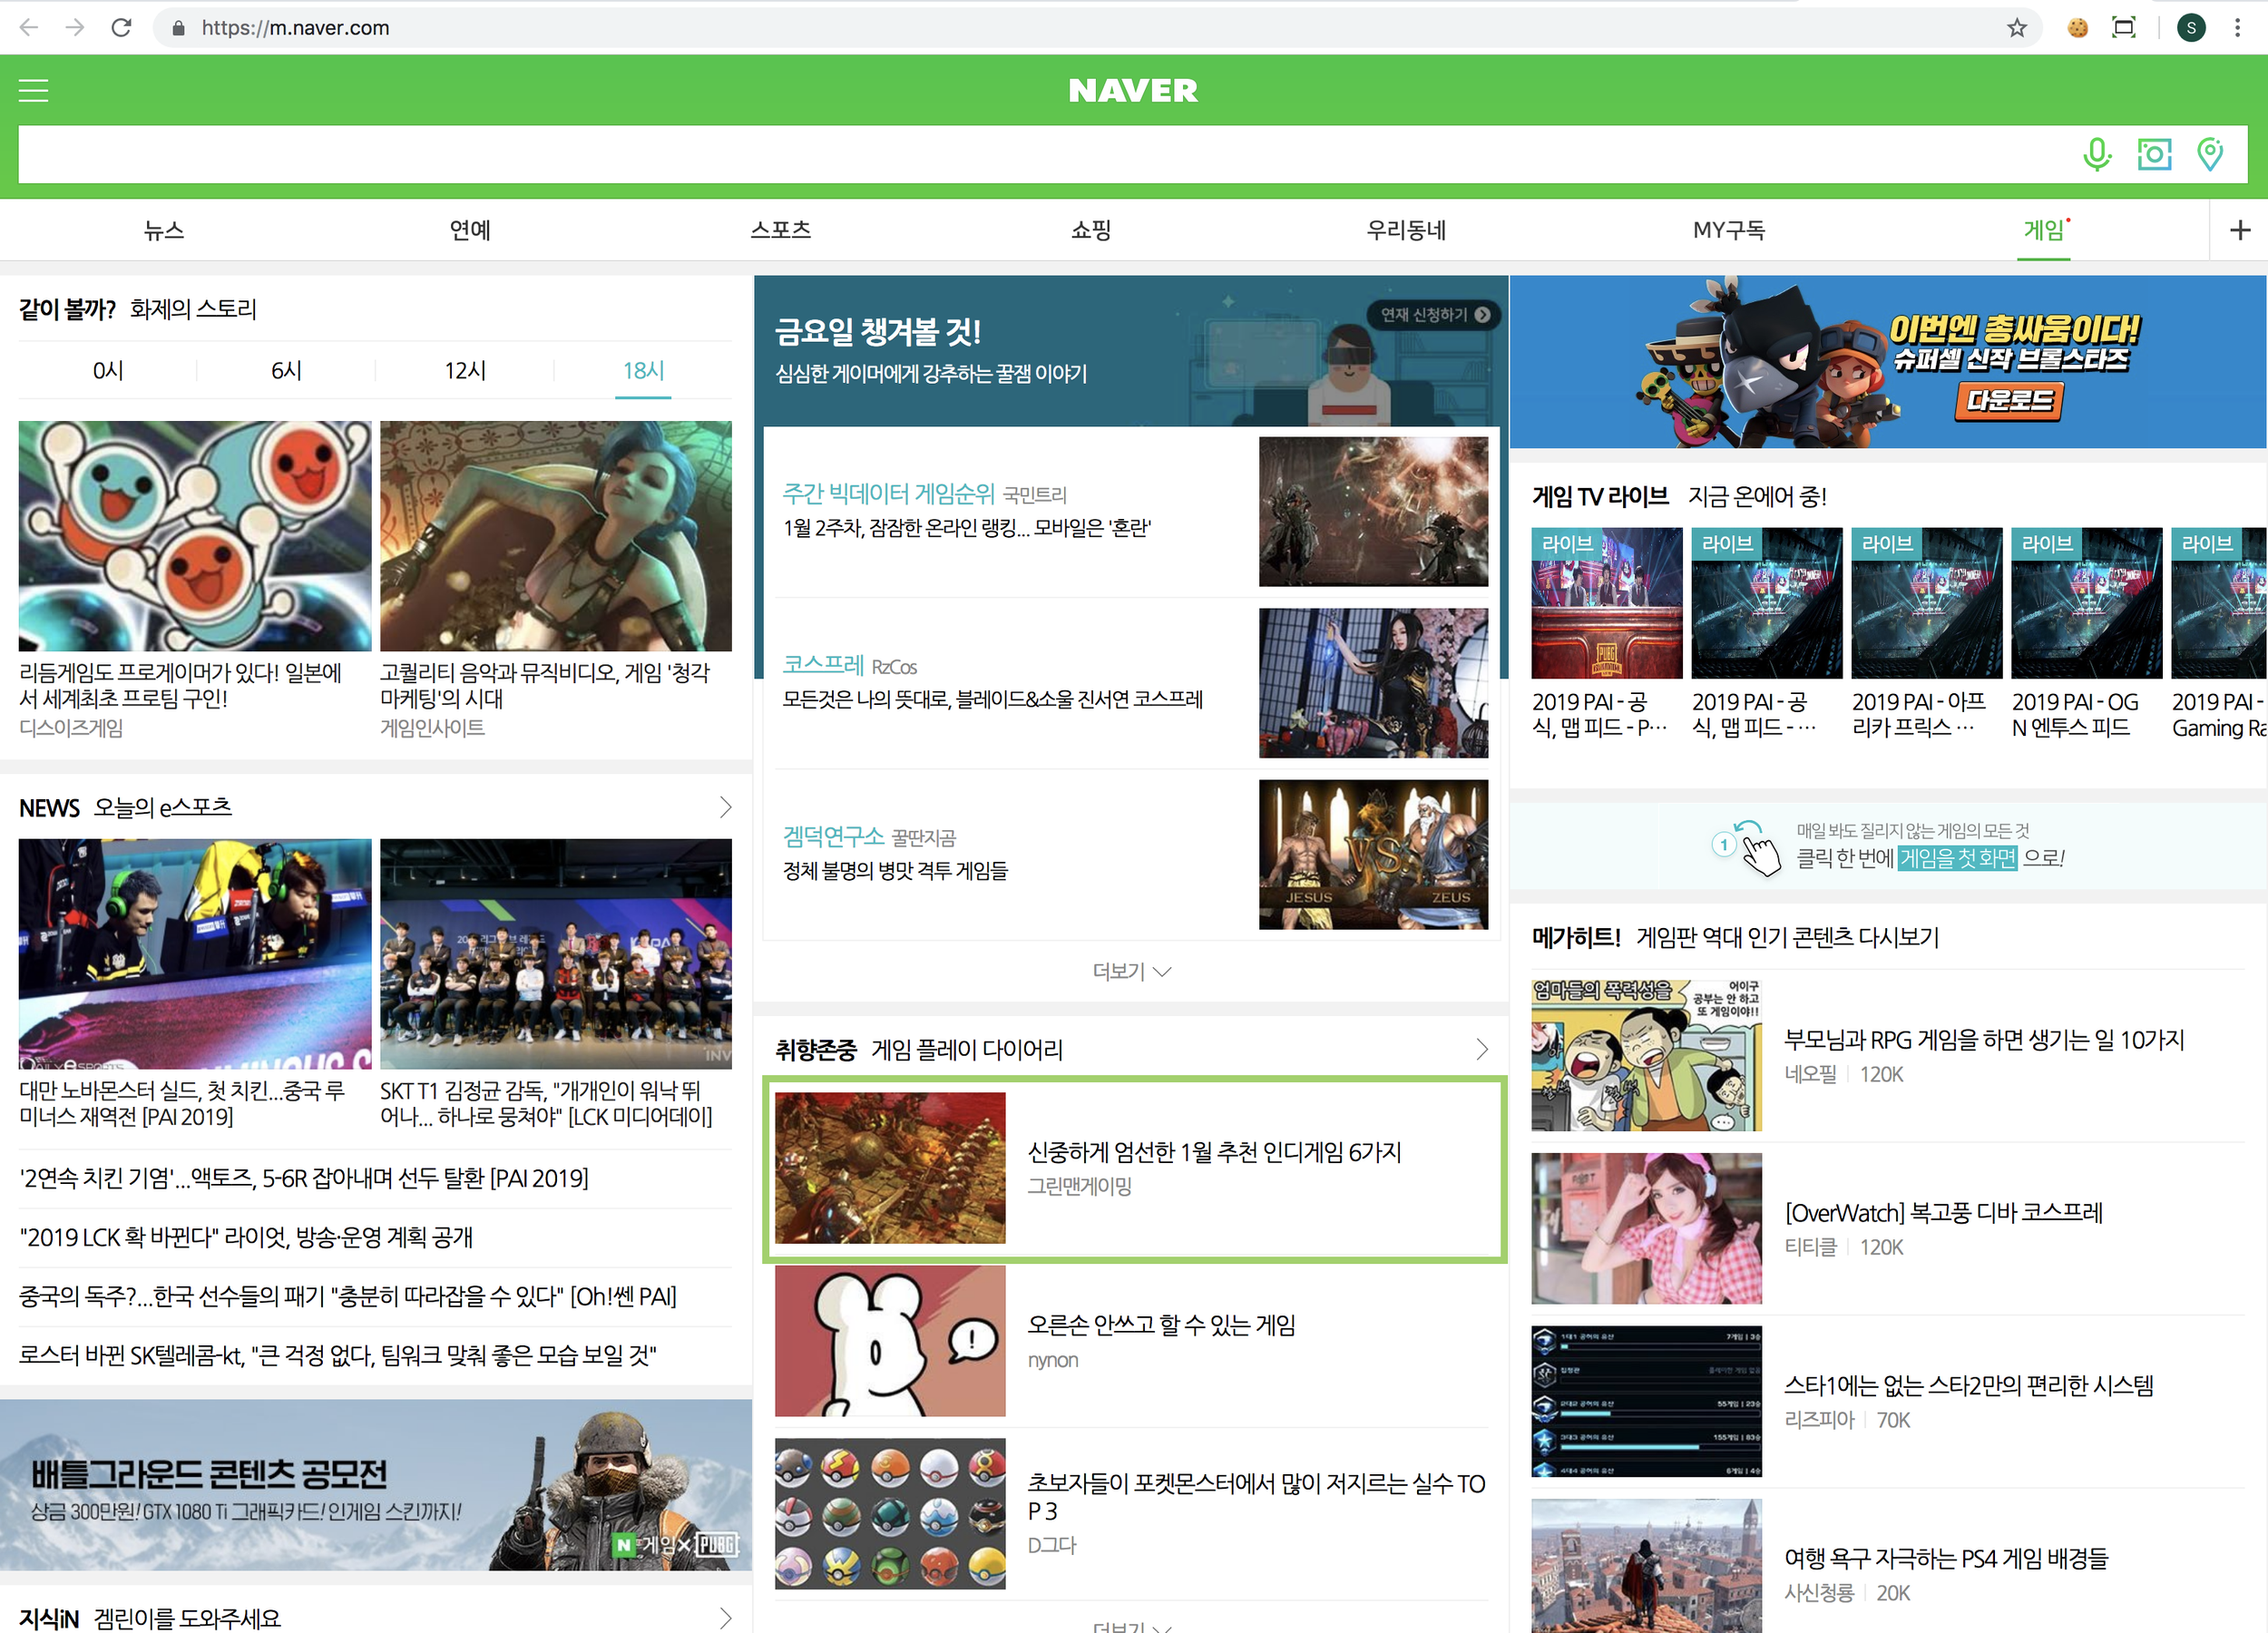Open the hamburger side menu
The width and height of the screenshot is (2268, 1633).
[33, 91]
